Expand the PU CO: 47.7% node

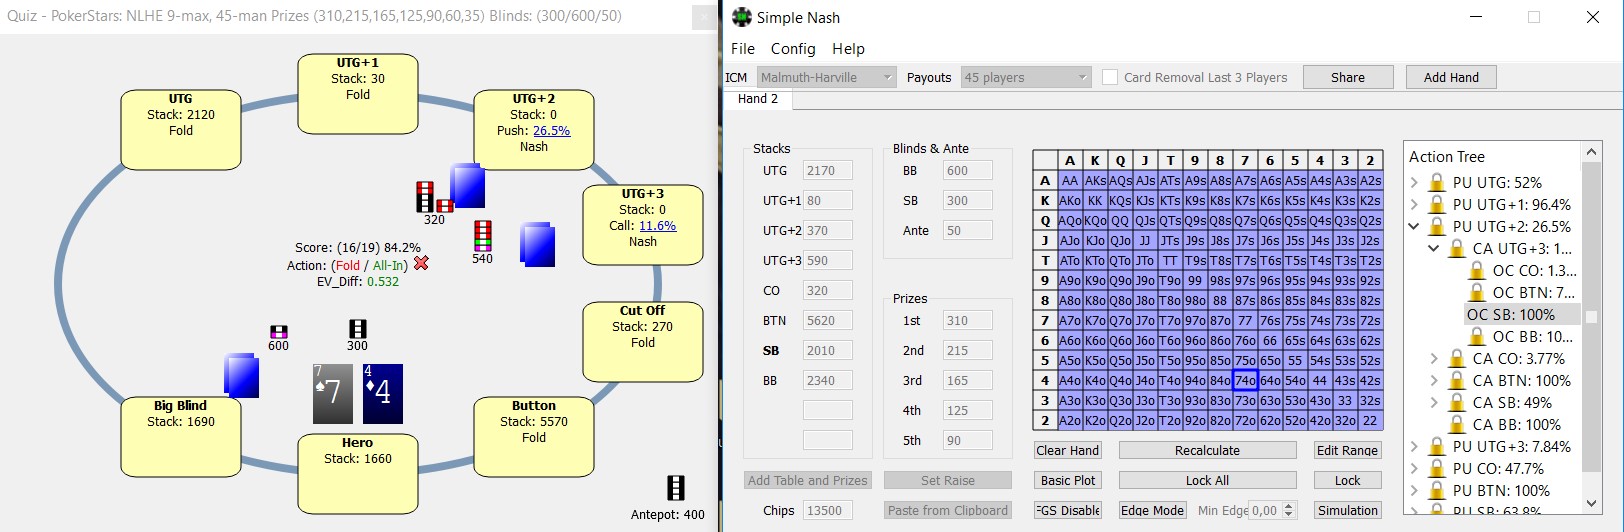click(x=1415, y=468)
